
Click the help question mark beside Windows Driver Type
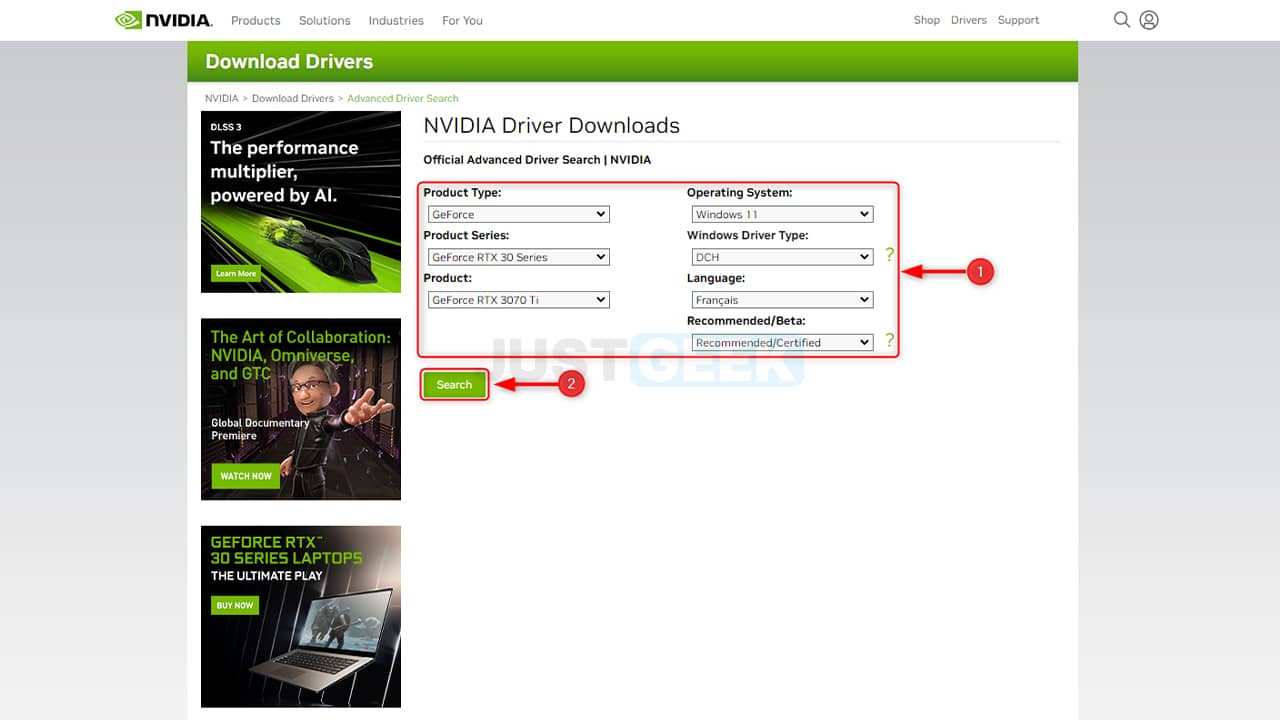[x=889, y=255]
